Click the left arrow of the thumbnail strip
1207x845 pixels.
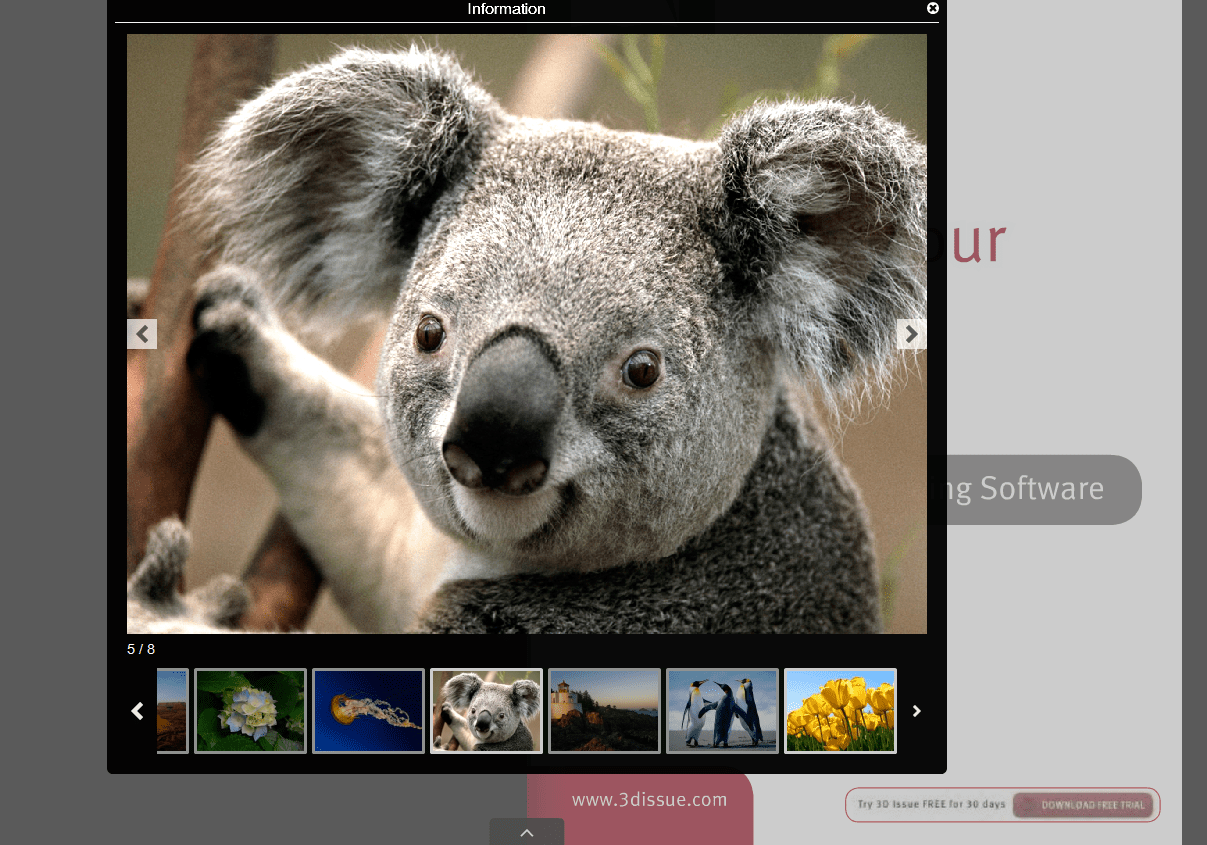click(137, 711)
